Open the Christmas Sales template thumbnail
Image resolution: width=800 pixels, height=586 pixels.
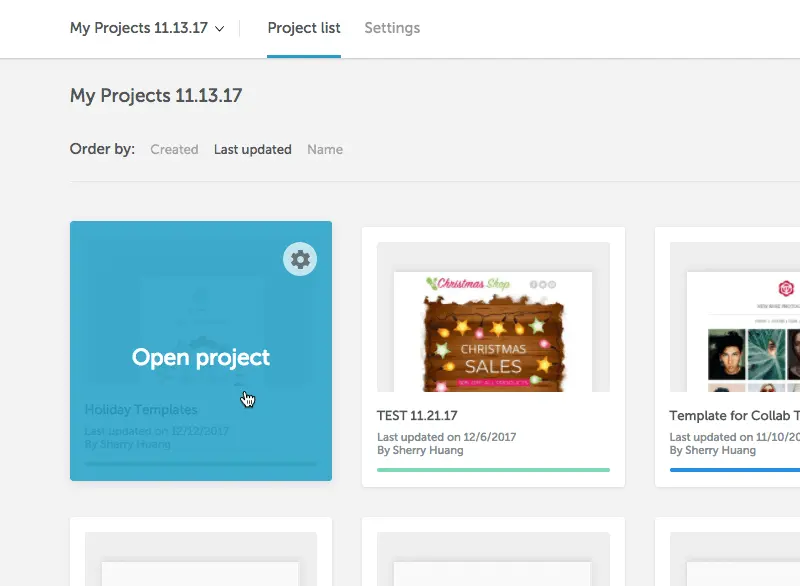[493, 317]
